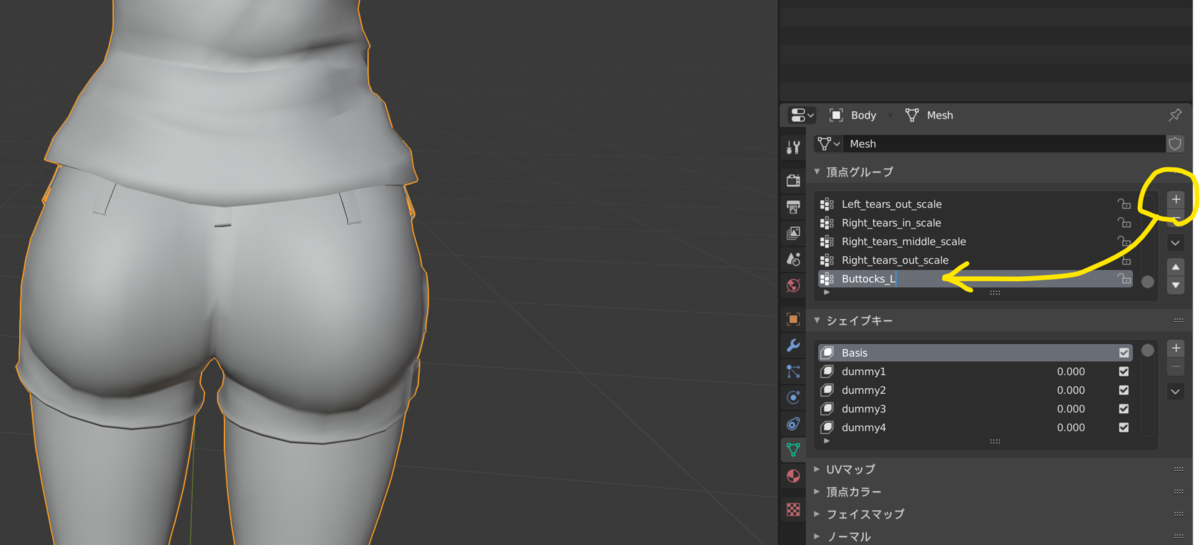Expand the ノーマル panel
This screenshot has height=545, width=1200.
[817, 536]
